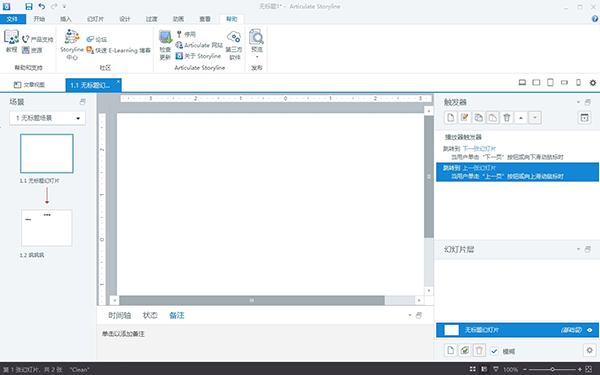This screenshot has height=375, width=600.
Task: Open the 1 无标题场景 scene dropdown
Action: 47,118
